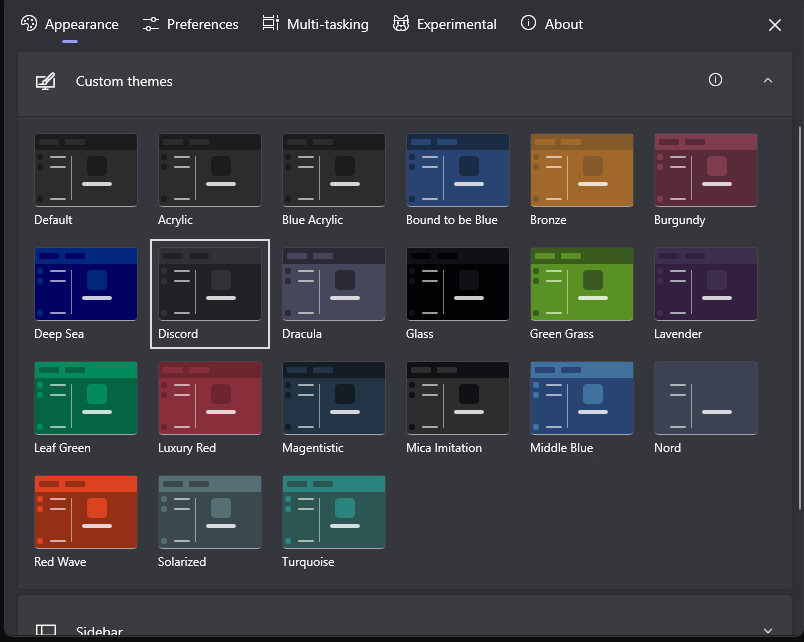804x642 pixels.
Task: Select the Default theme thumbnail
Action: [x=86, y=170]
